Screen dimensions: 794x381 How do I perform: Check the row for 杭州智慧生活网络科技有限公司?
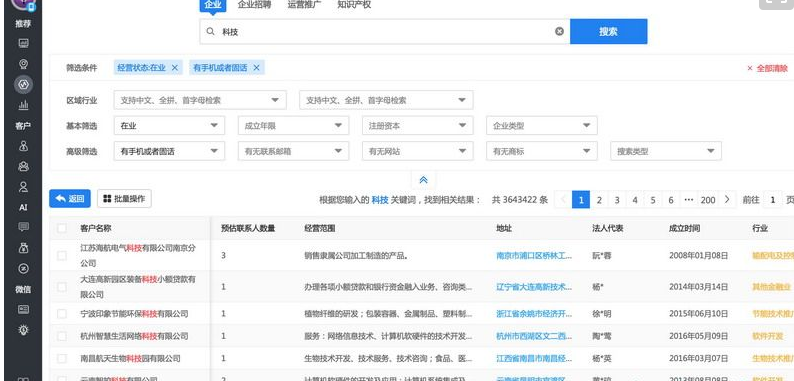click(x=62, y=336)
